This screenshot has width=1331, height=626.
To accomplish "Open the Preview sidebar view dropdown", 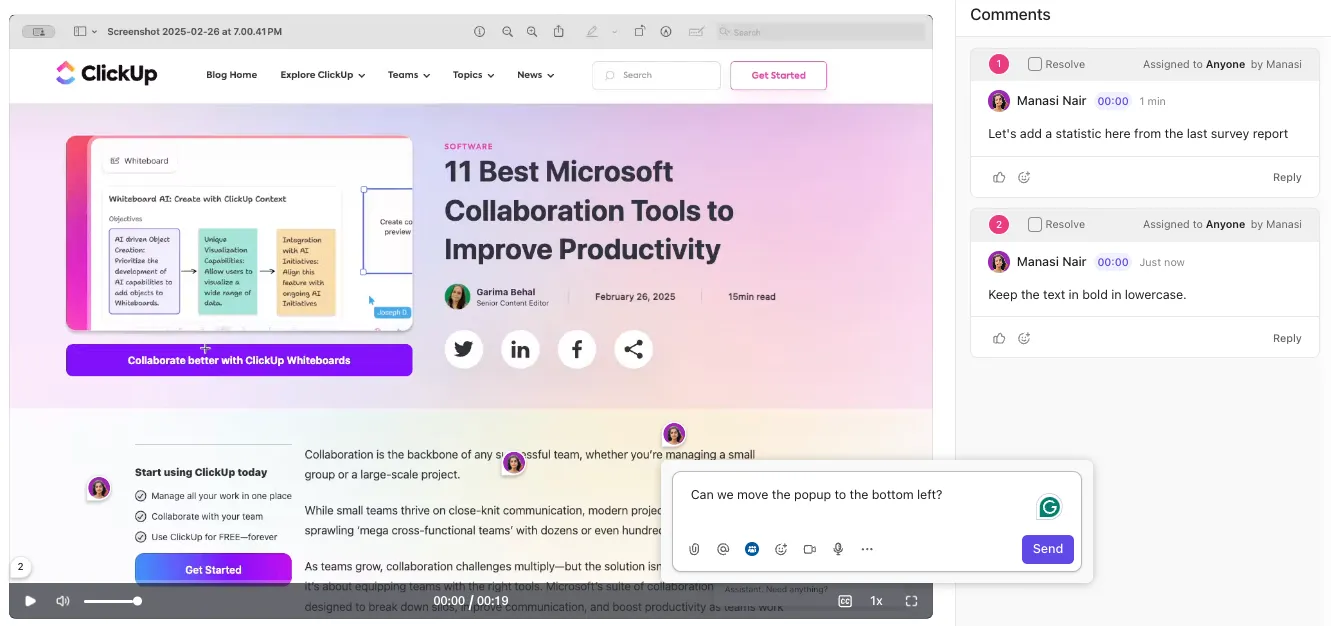I will click(x=86, y=32).
